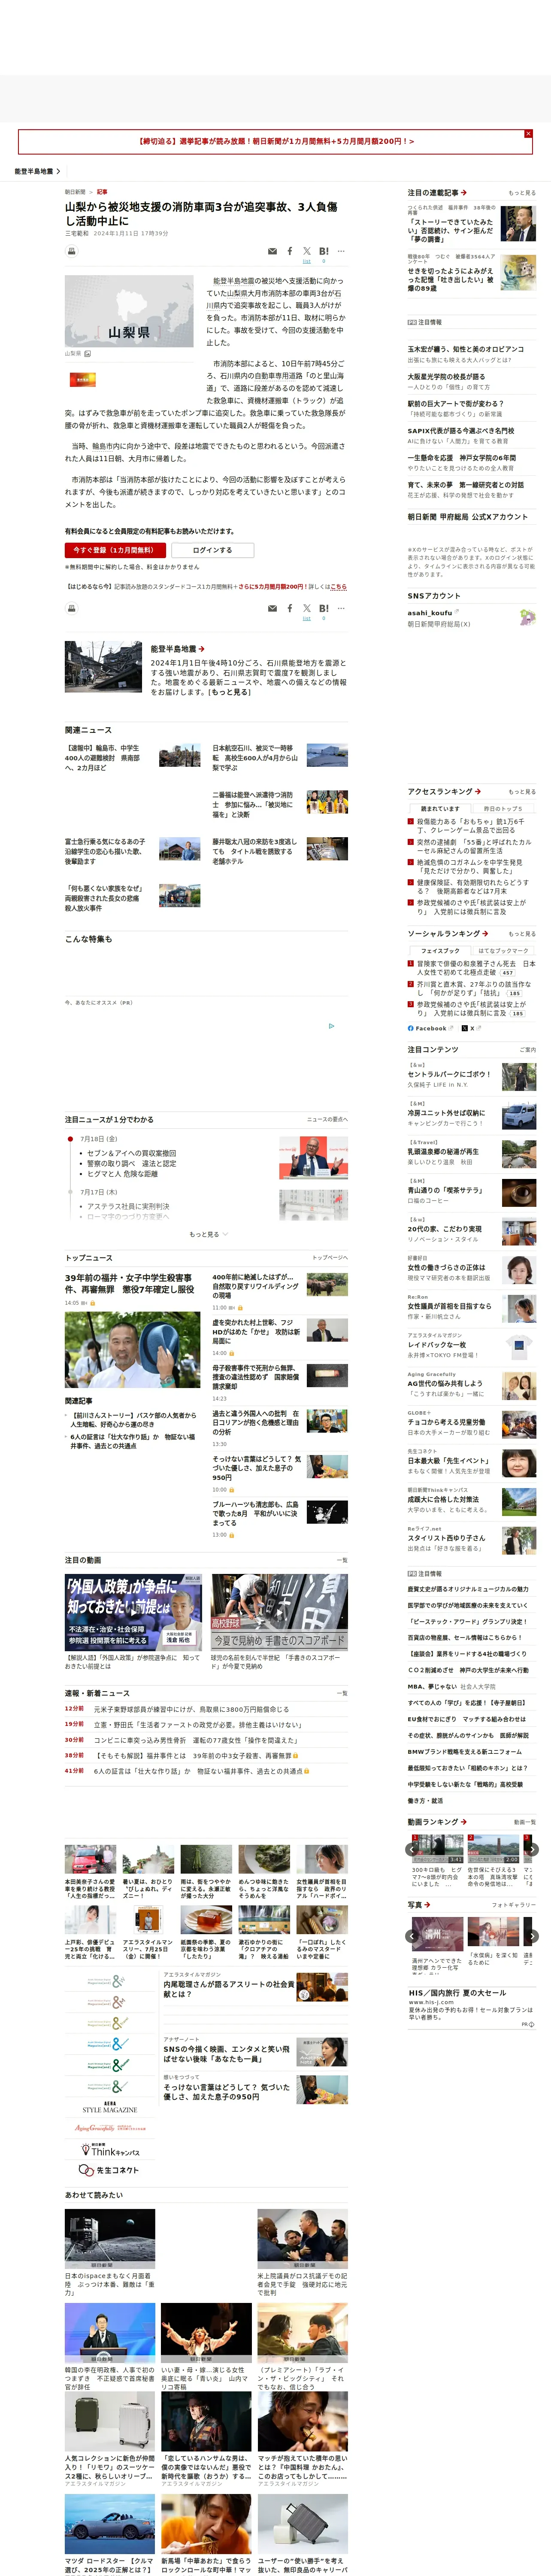Play the 外国人政策が争点に video thumbnail

point(133,1612)
